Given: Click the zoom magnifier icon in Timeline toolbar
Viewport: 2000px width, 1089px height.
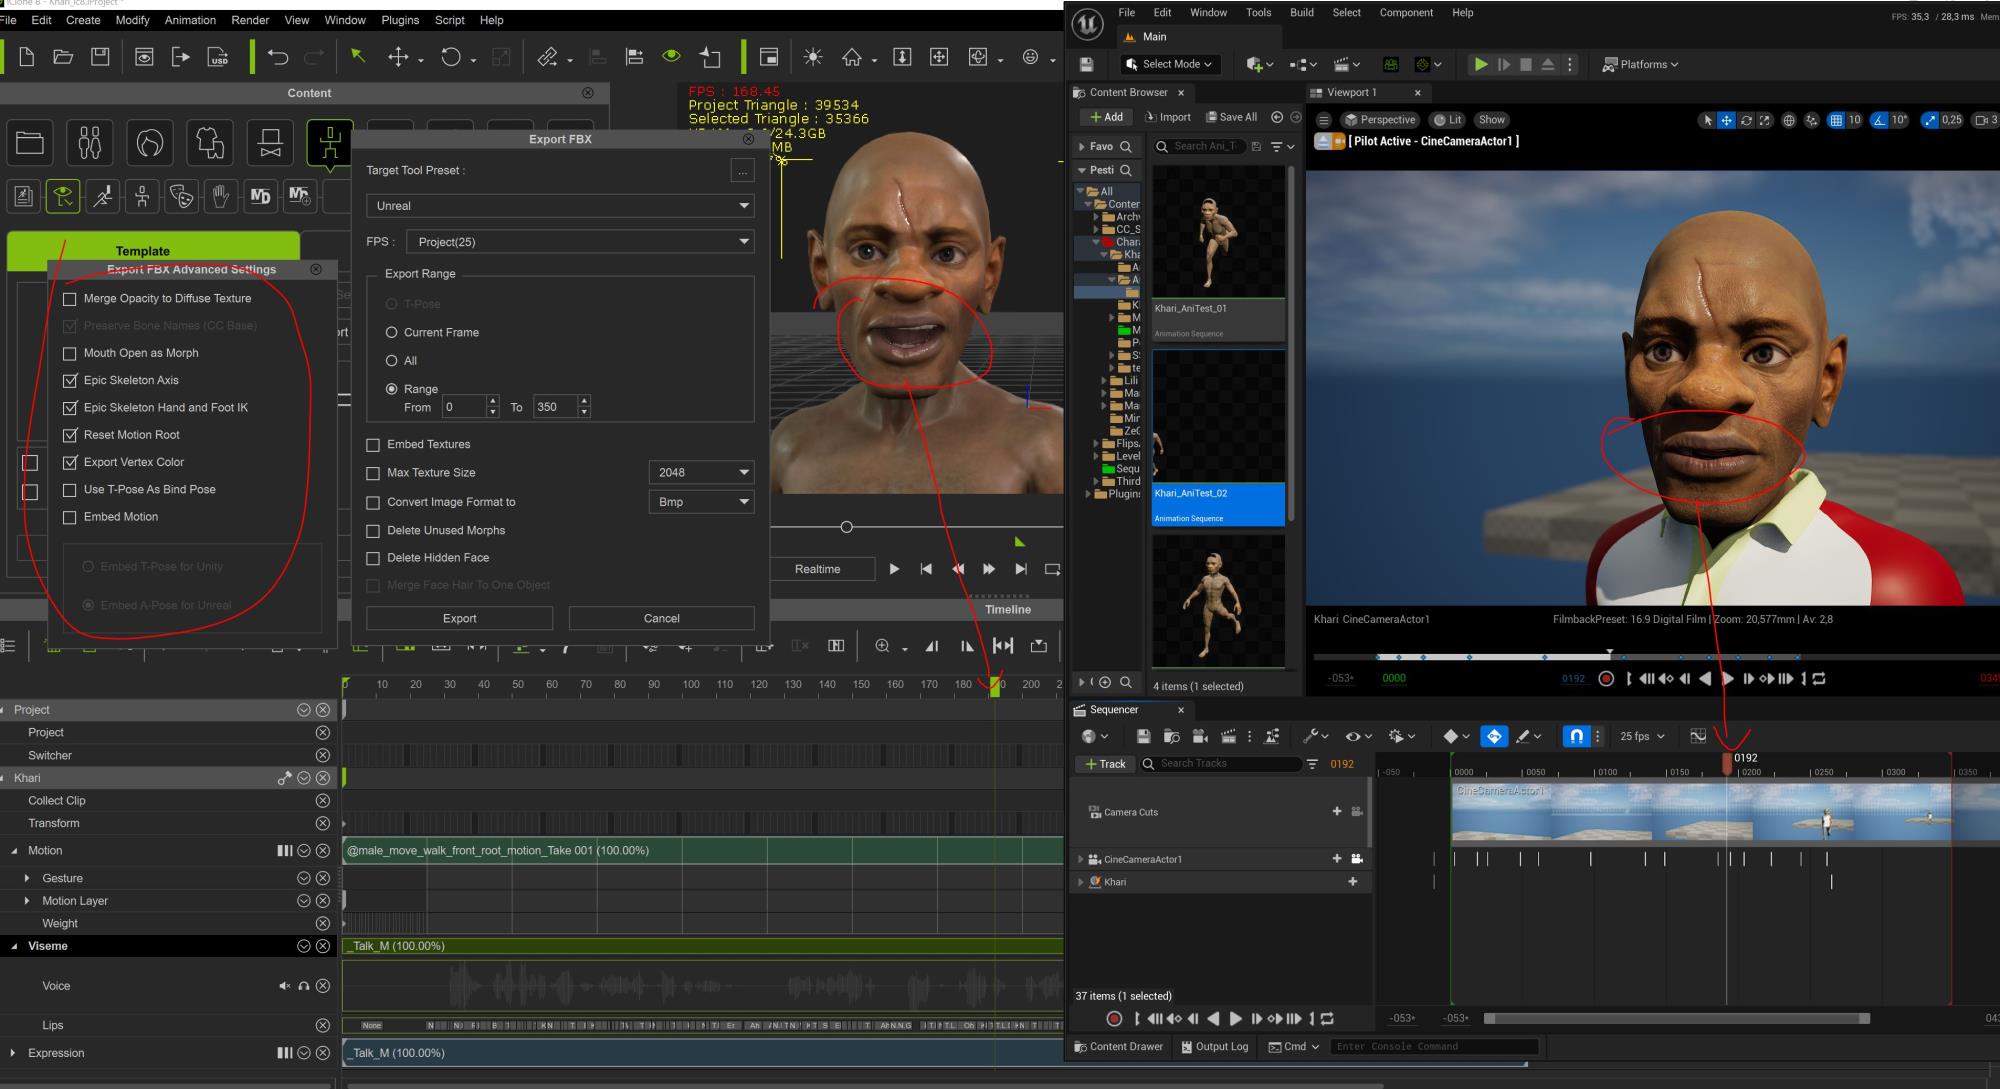Looking at the screenshot, I should click(x=882, y=646).
